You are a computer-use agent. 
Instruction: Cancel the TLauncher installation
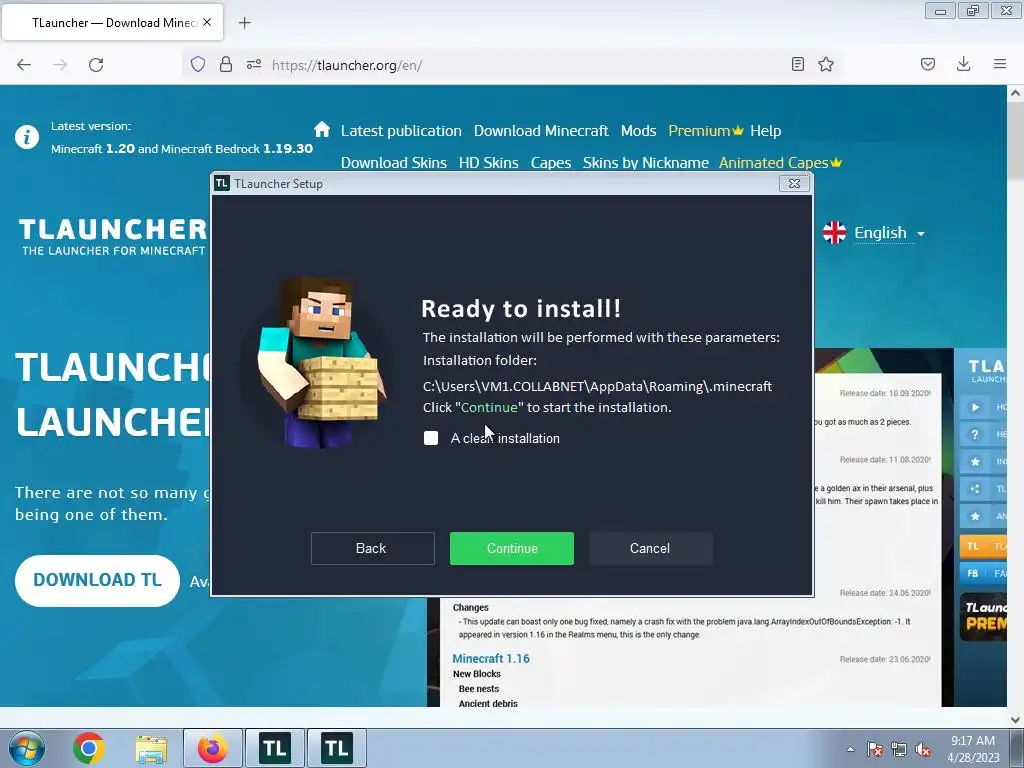tap(650, 548)
